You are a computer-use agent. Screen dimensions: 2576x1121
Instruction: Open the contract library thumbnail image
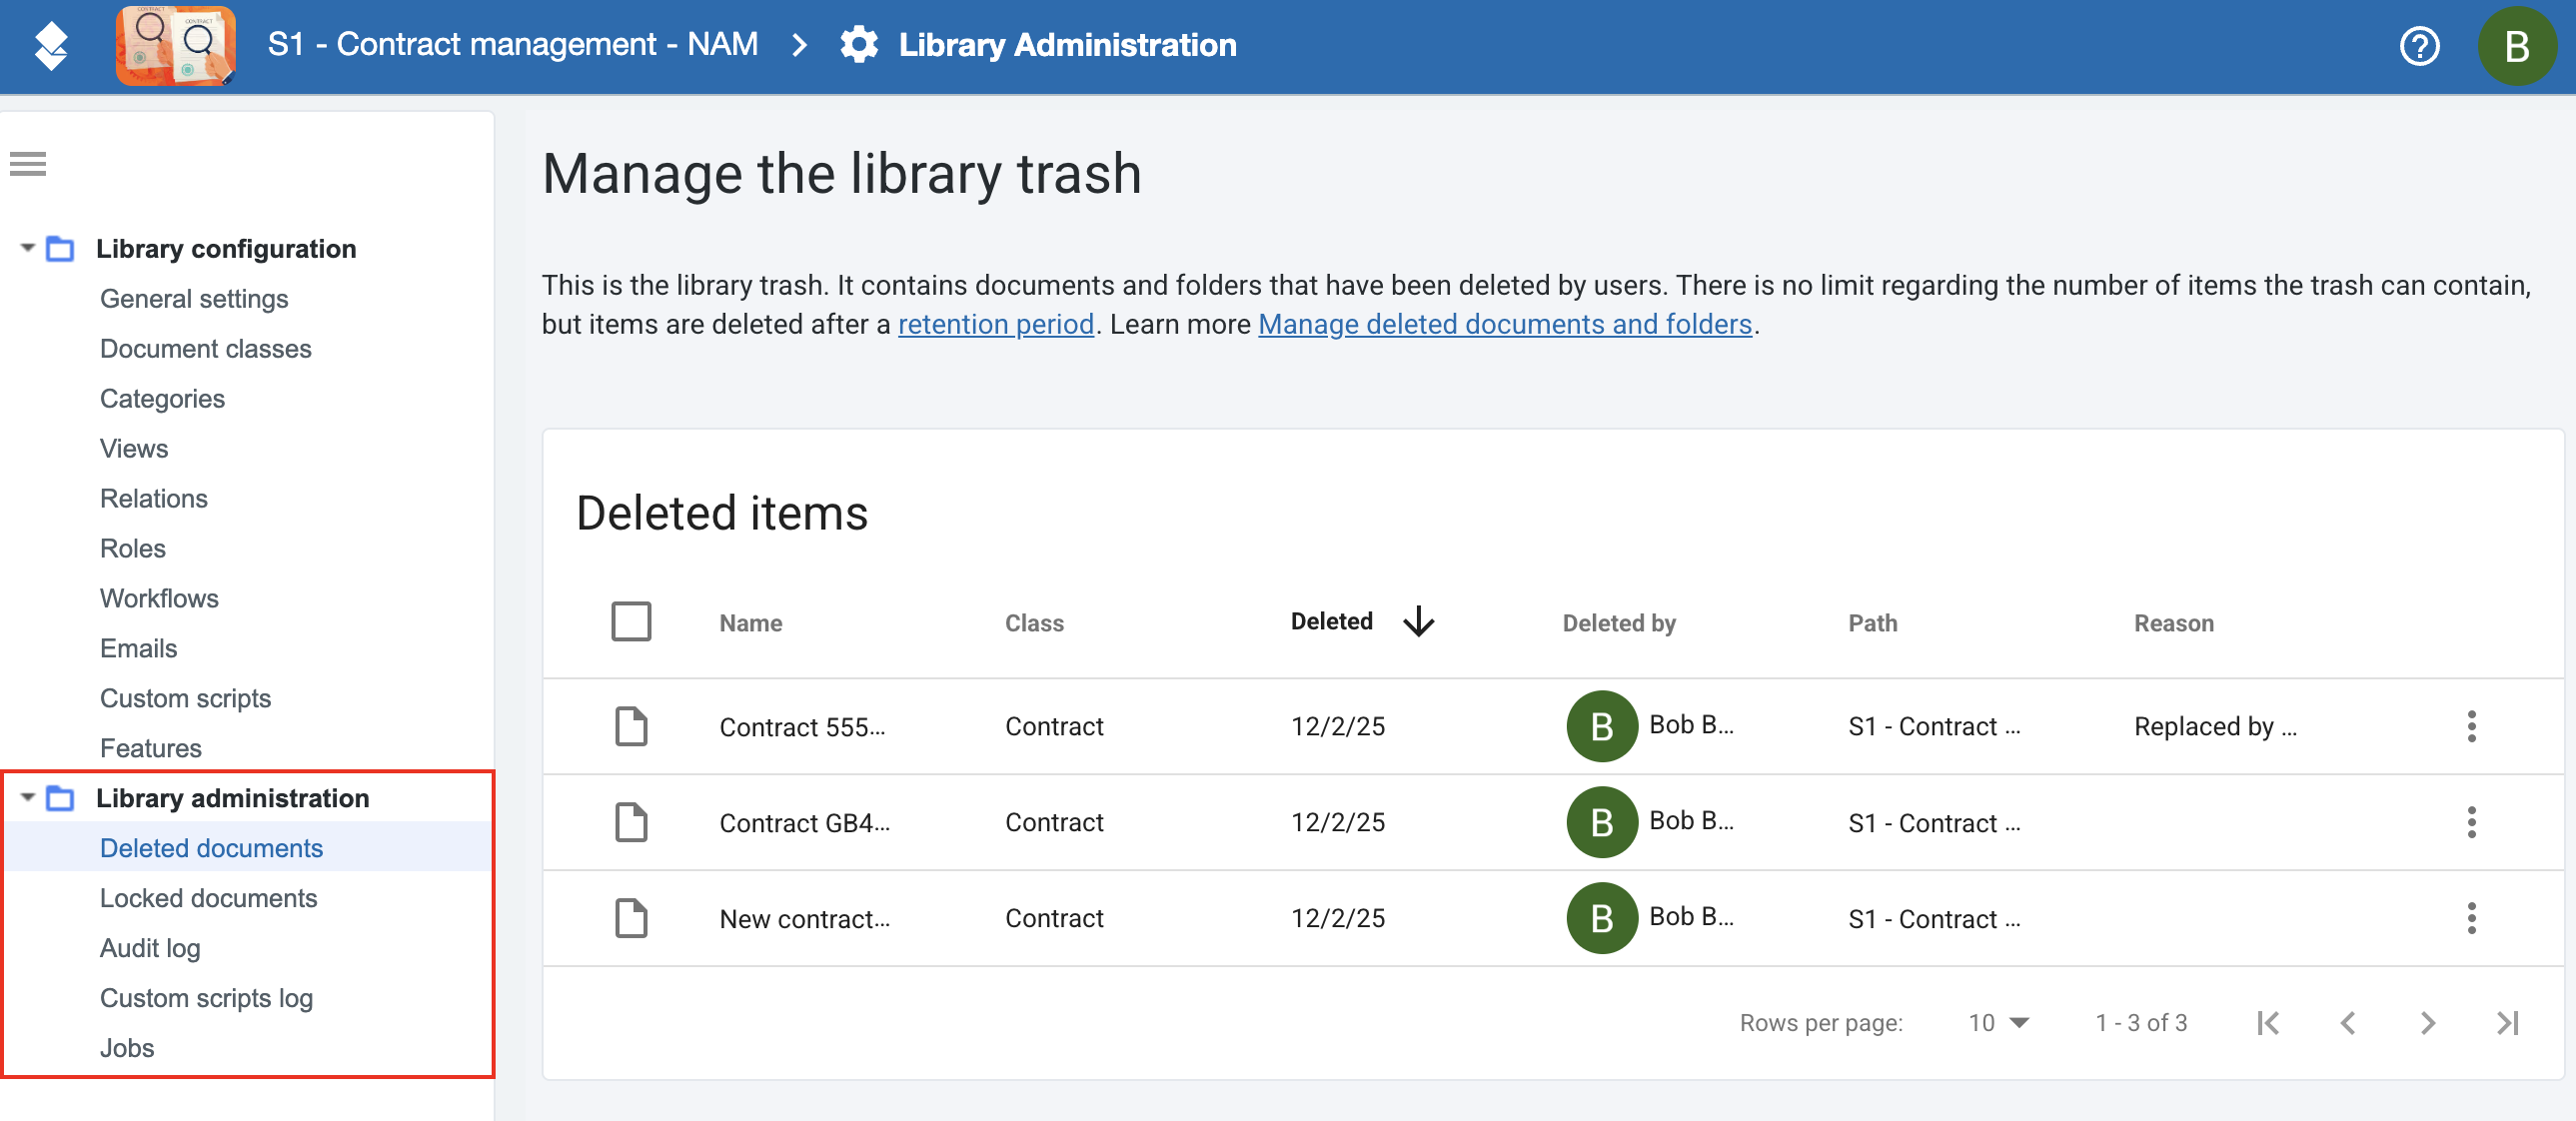[x=175, y=45]
